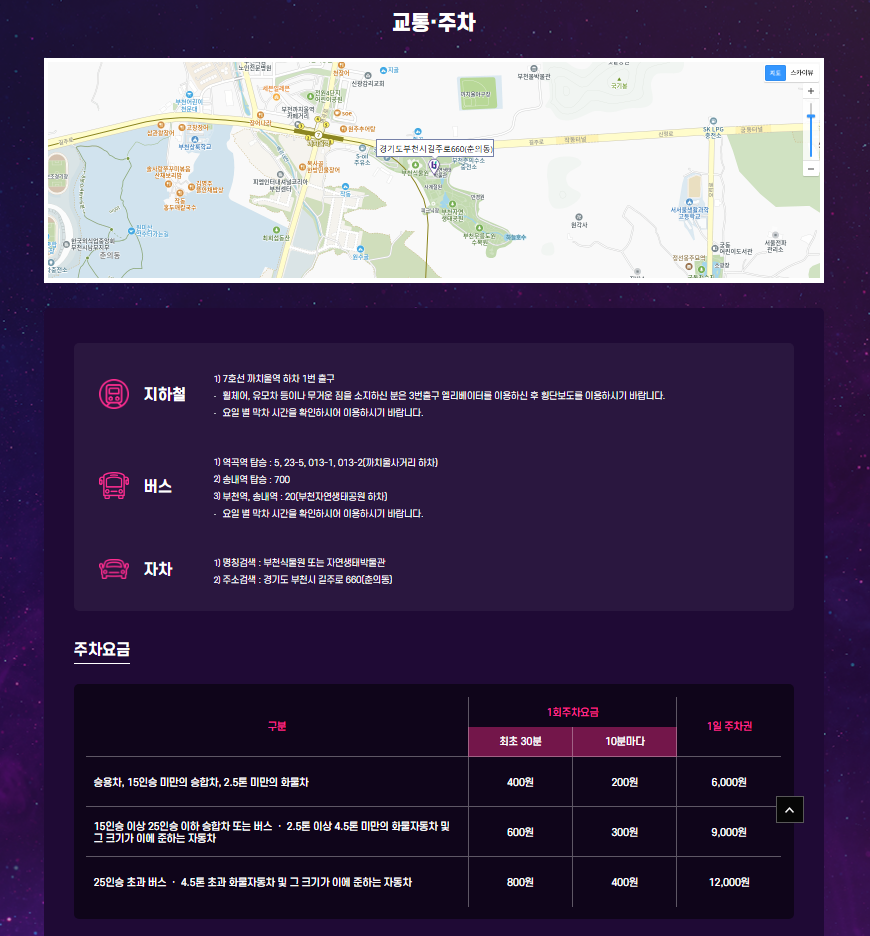Click the car icon
The image size is (870, 936).
pyautogui.click(x=114, y=569)
